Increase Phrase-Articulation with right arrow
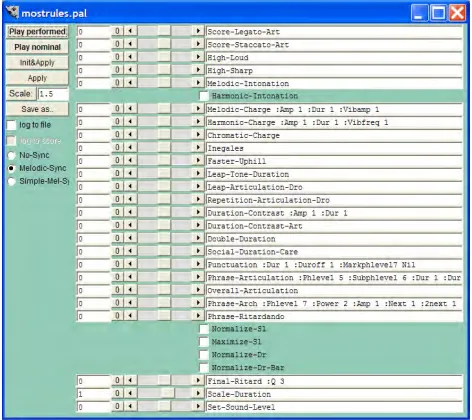Screen dimensions: 472x420 click(198, 277)
